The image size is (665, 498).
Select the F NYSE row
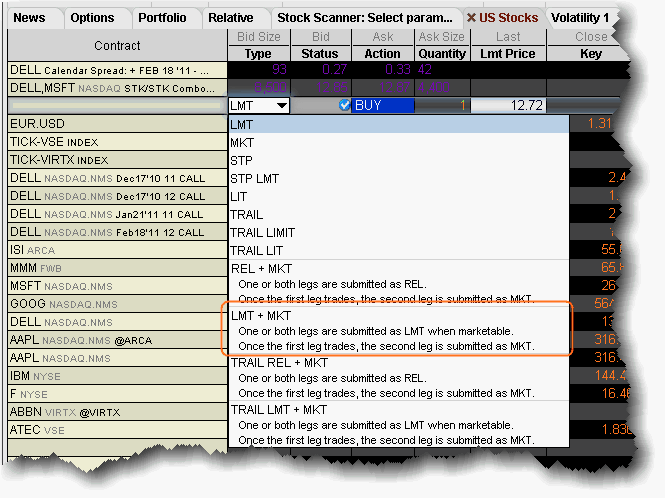point(117,394)
